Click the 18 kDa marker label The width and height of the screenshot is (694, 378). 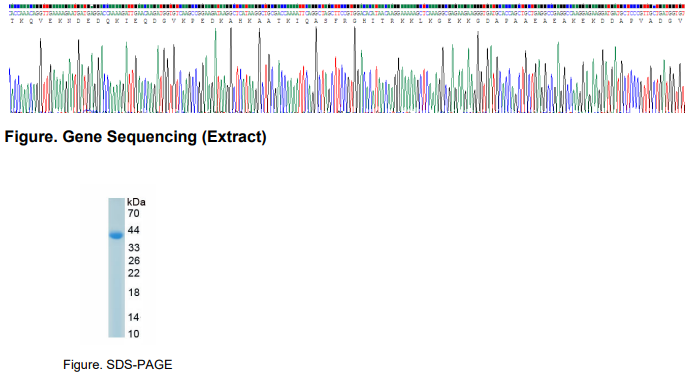(134, 293)
